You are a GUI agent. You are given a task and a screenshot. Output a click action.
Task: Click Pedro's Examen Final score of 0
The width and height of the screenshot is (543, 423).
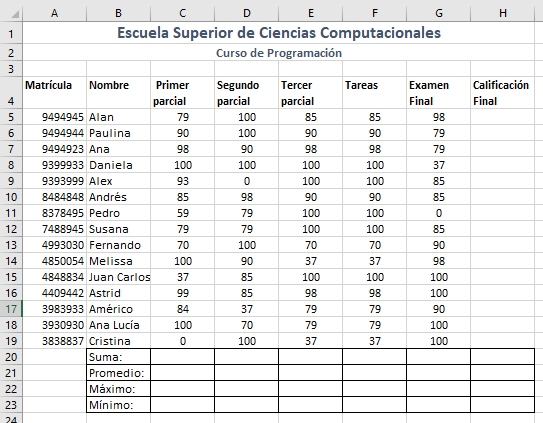tap(438, 213)
